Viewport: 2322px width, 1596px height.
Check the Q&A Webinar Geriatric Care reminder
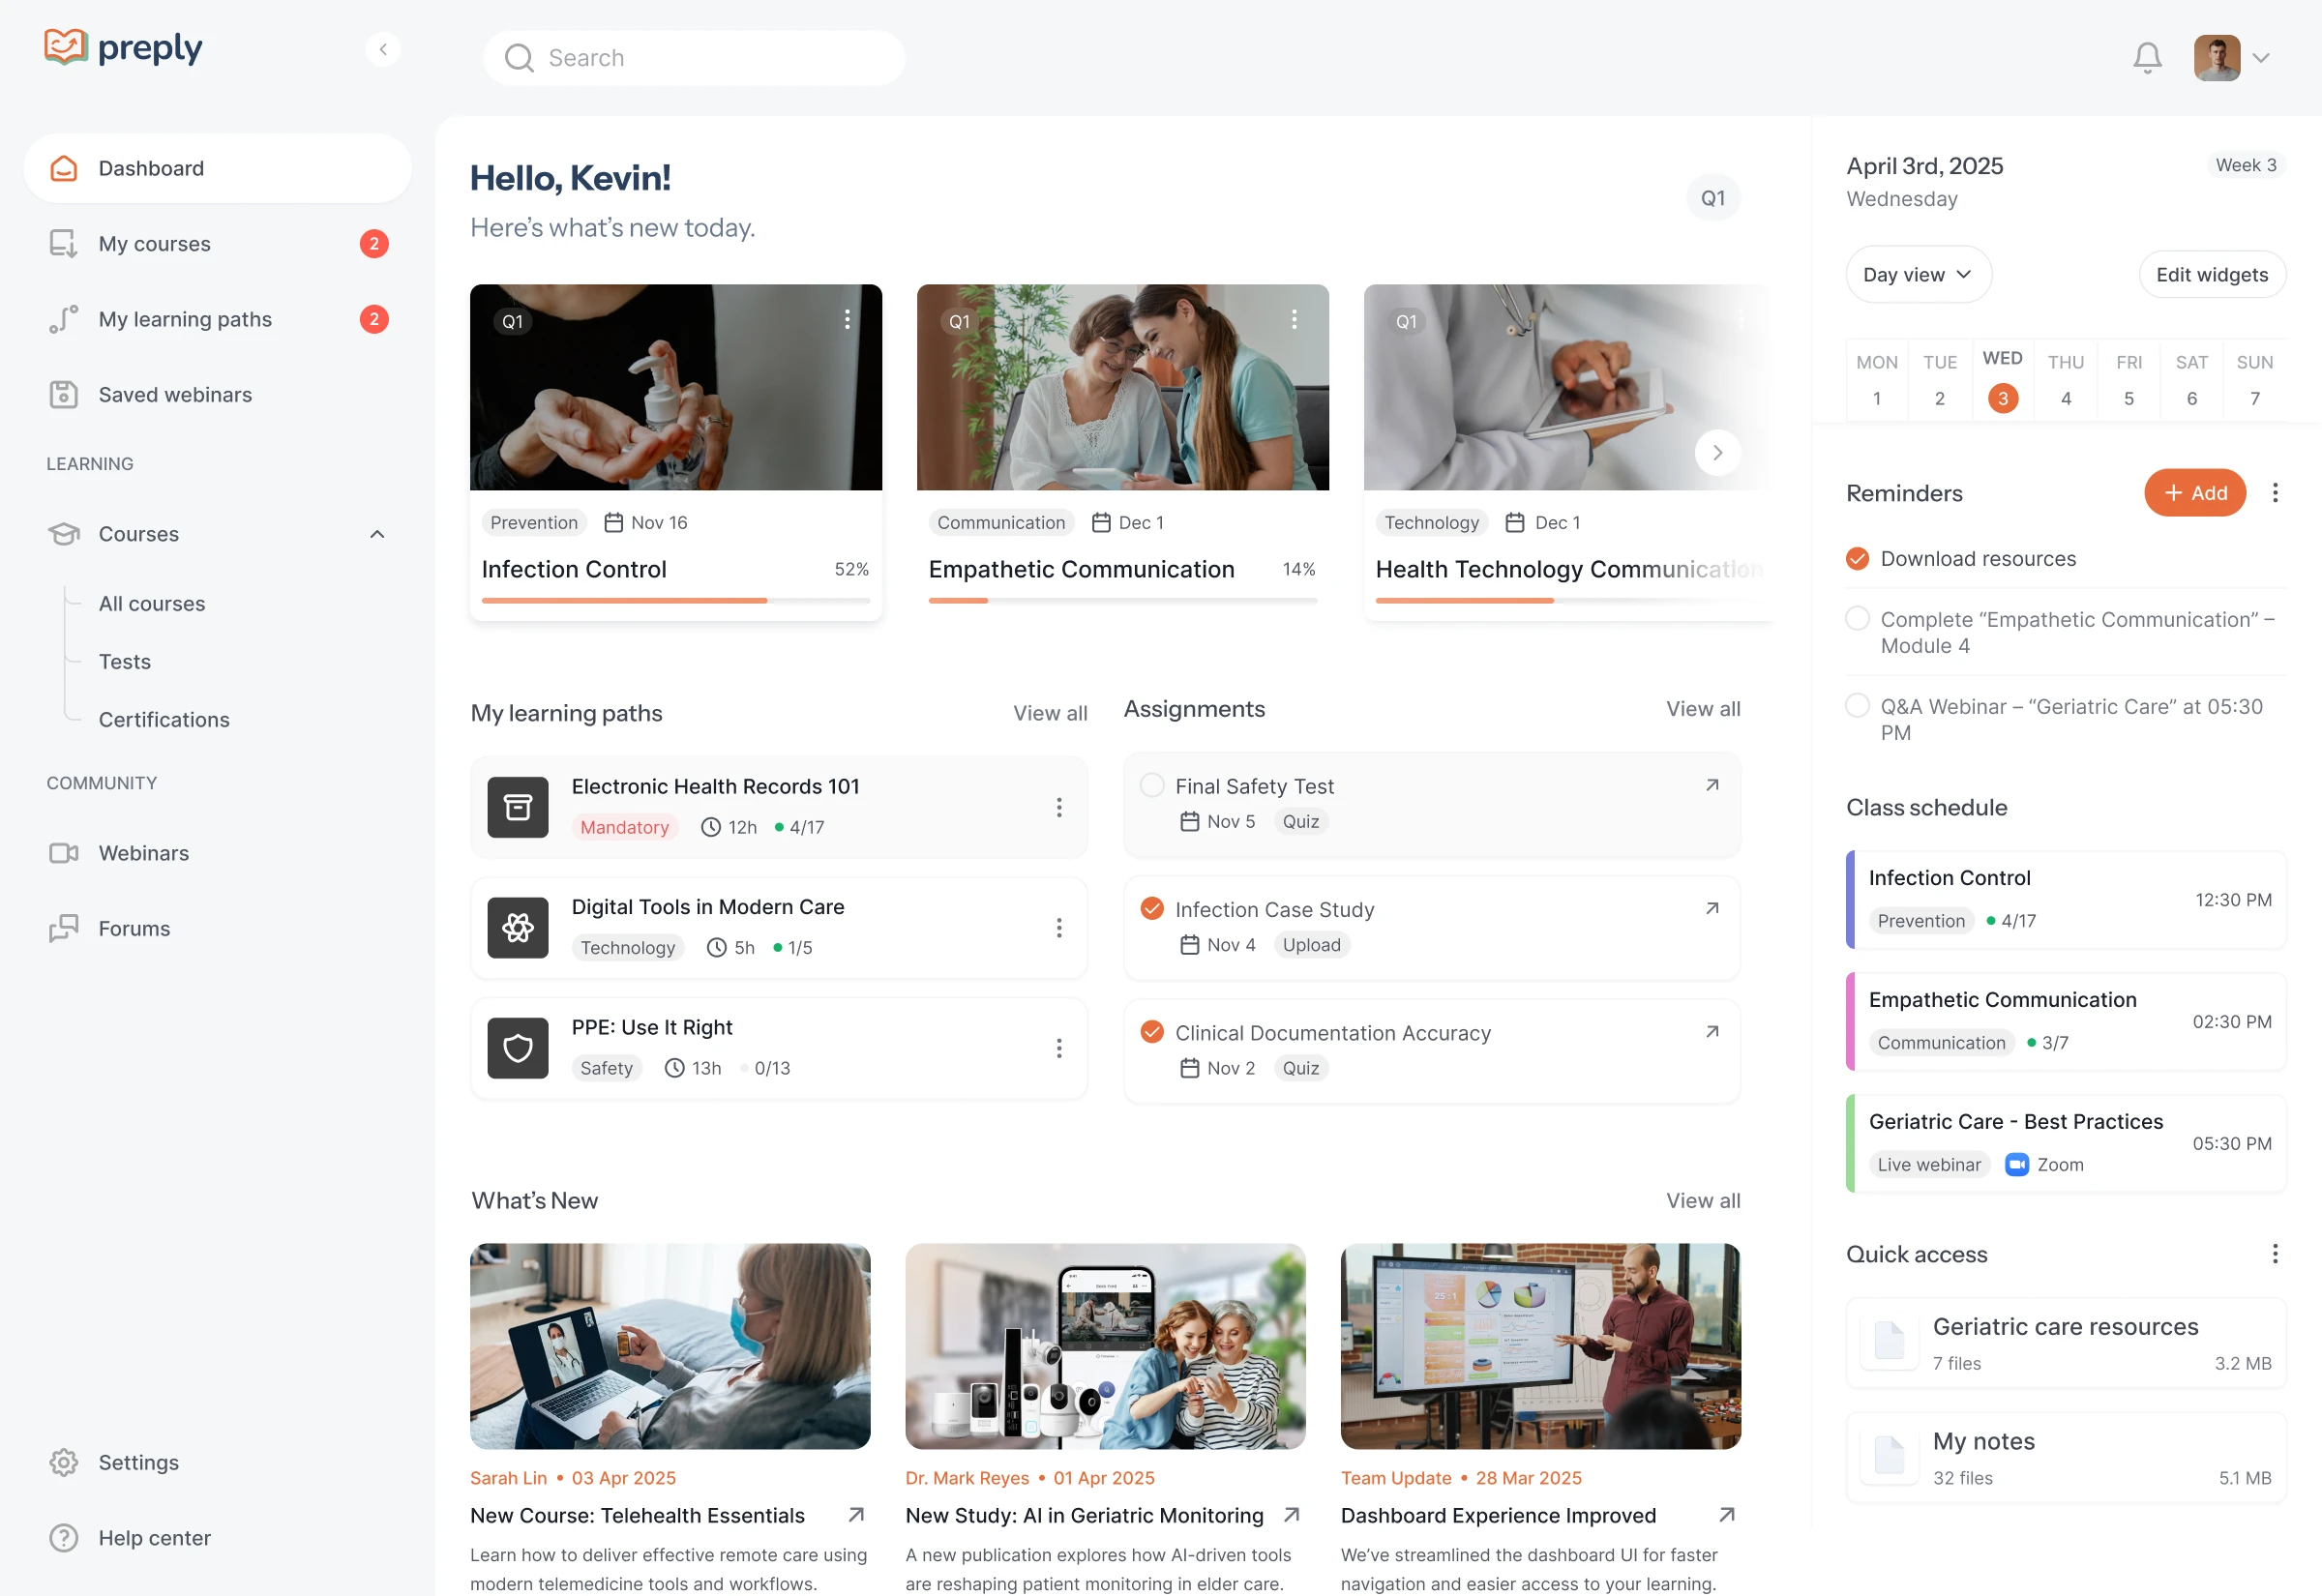click(x=1857, y=706)
